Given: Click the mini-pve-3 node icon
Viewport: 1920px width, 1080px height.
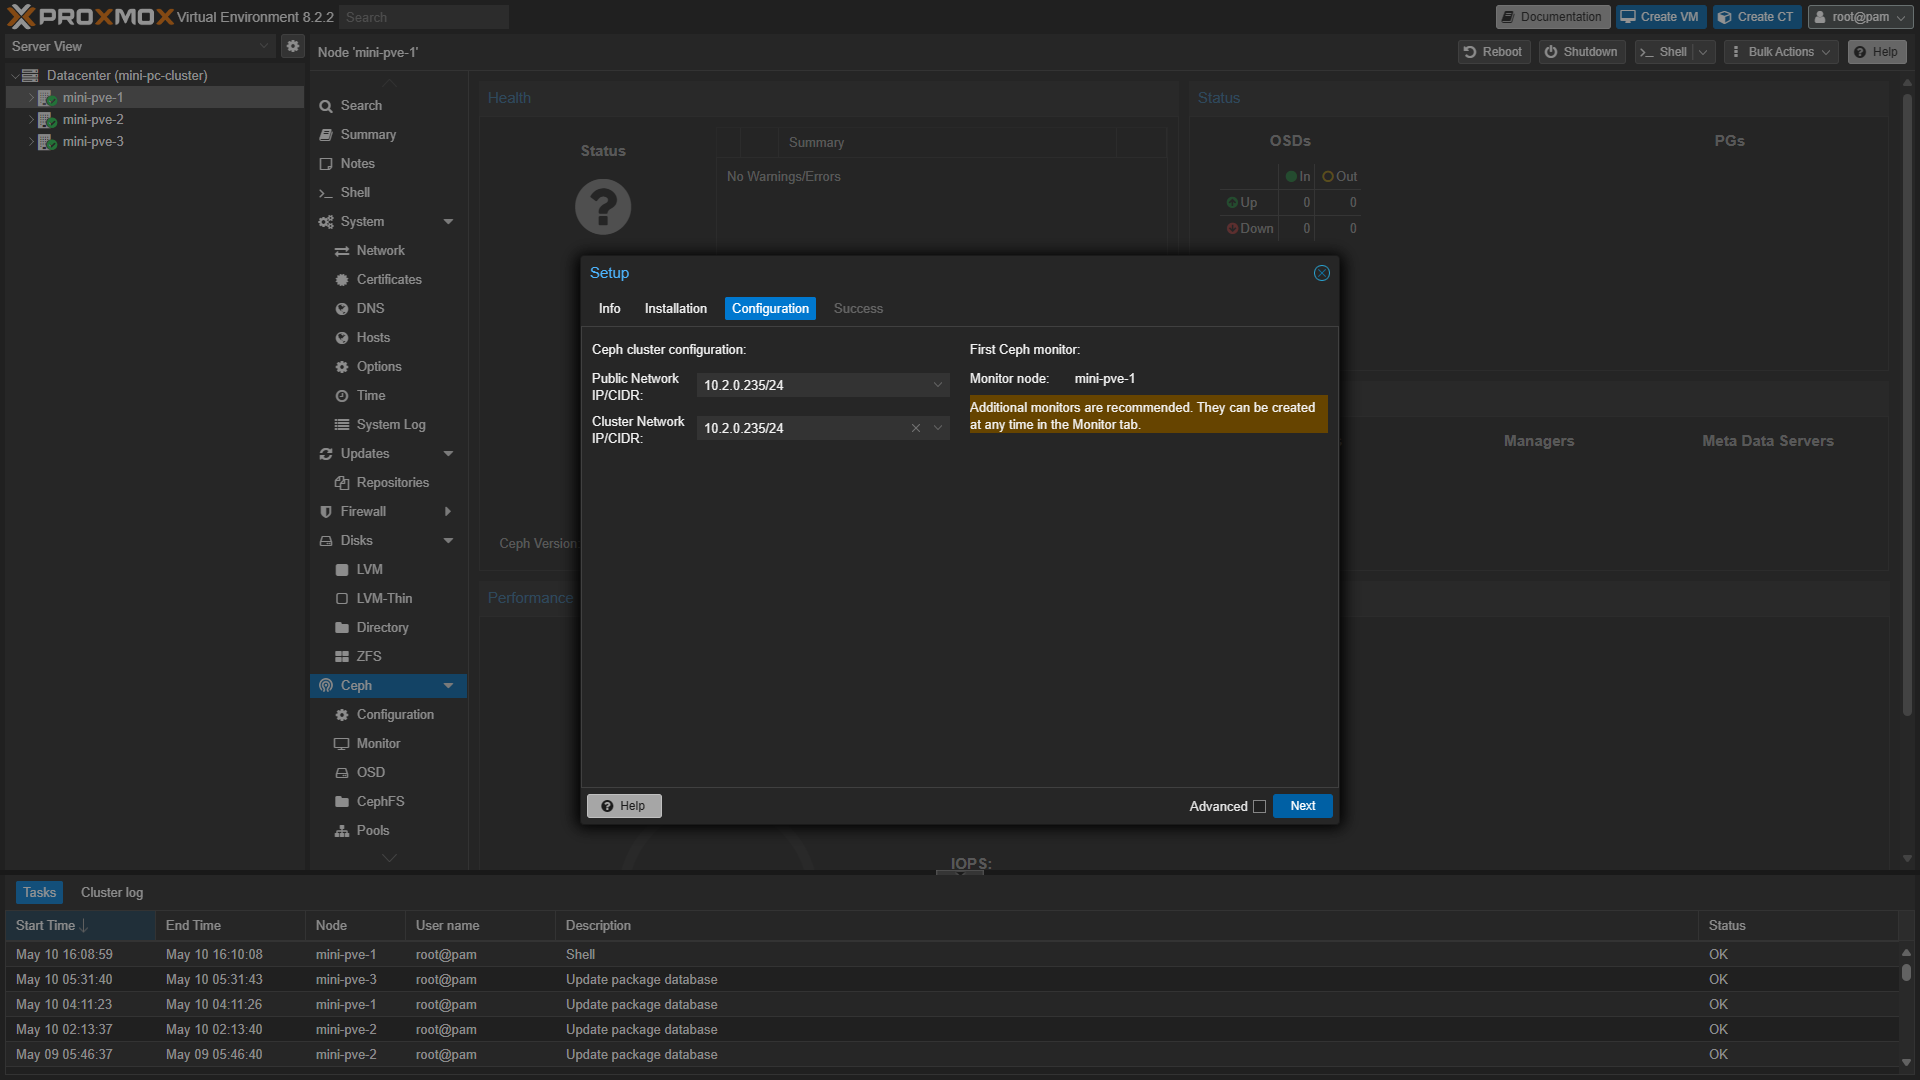Looking at the screenshot, I should point(47,142).
